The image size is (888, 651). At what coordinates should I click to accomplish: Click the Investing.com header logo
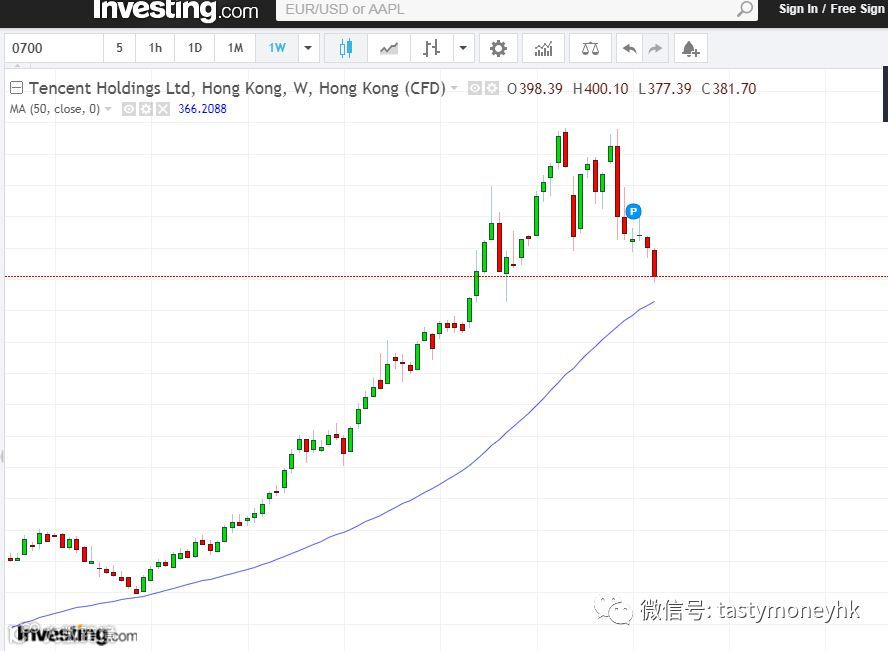tap(176, 10)
